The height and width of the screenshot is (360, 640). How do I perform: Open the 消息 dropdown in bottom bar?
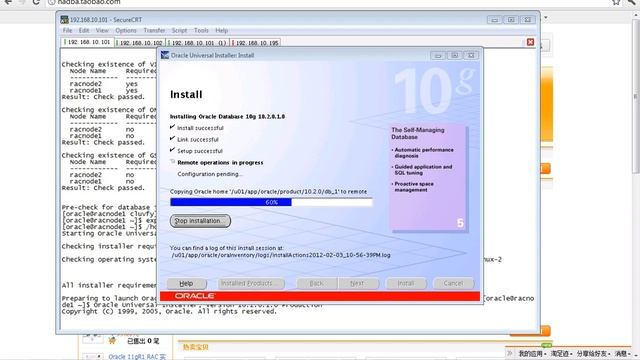623,353
